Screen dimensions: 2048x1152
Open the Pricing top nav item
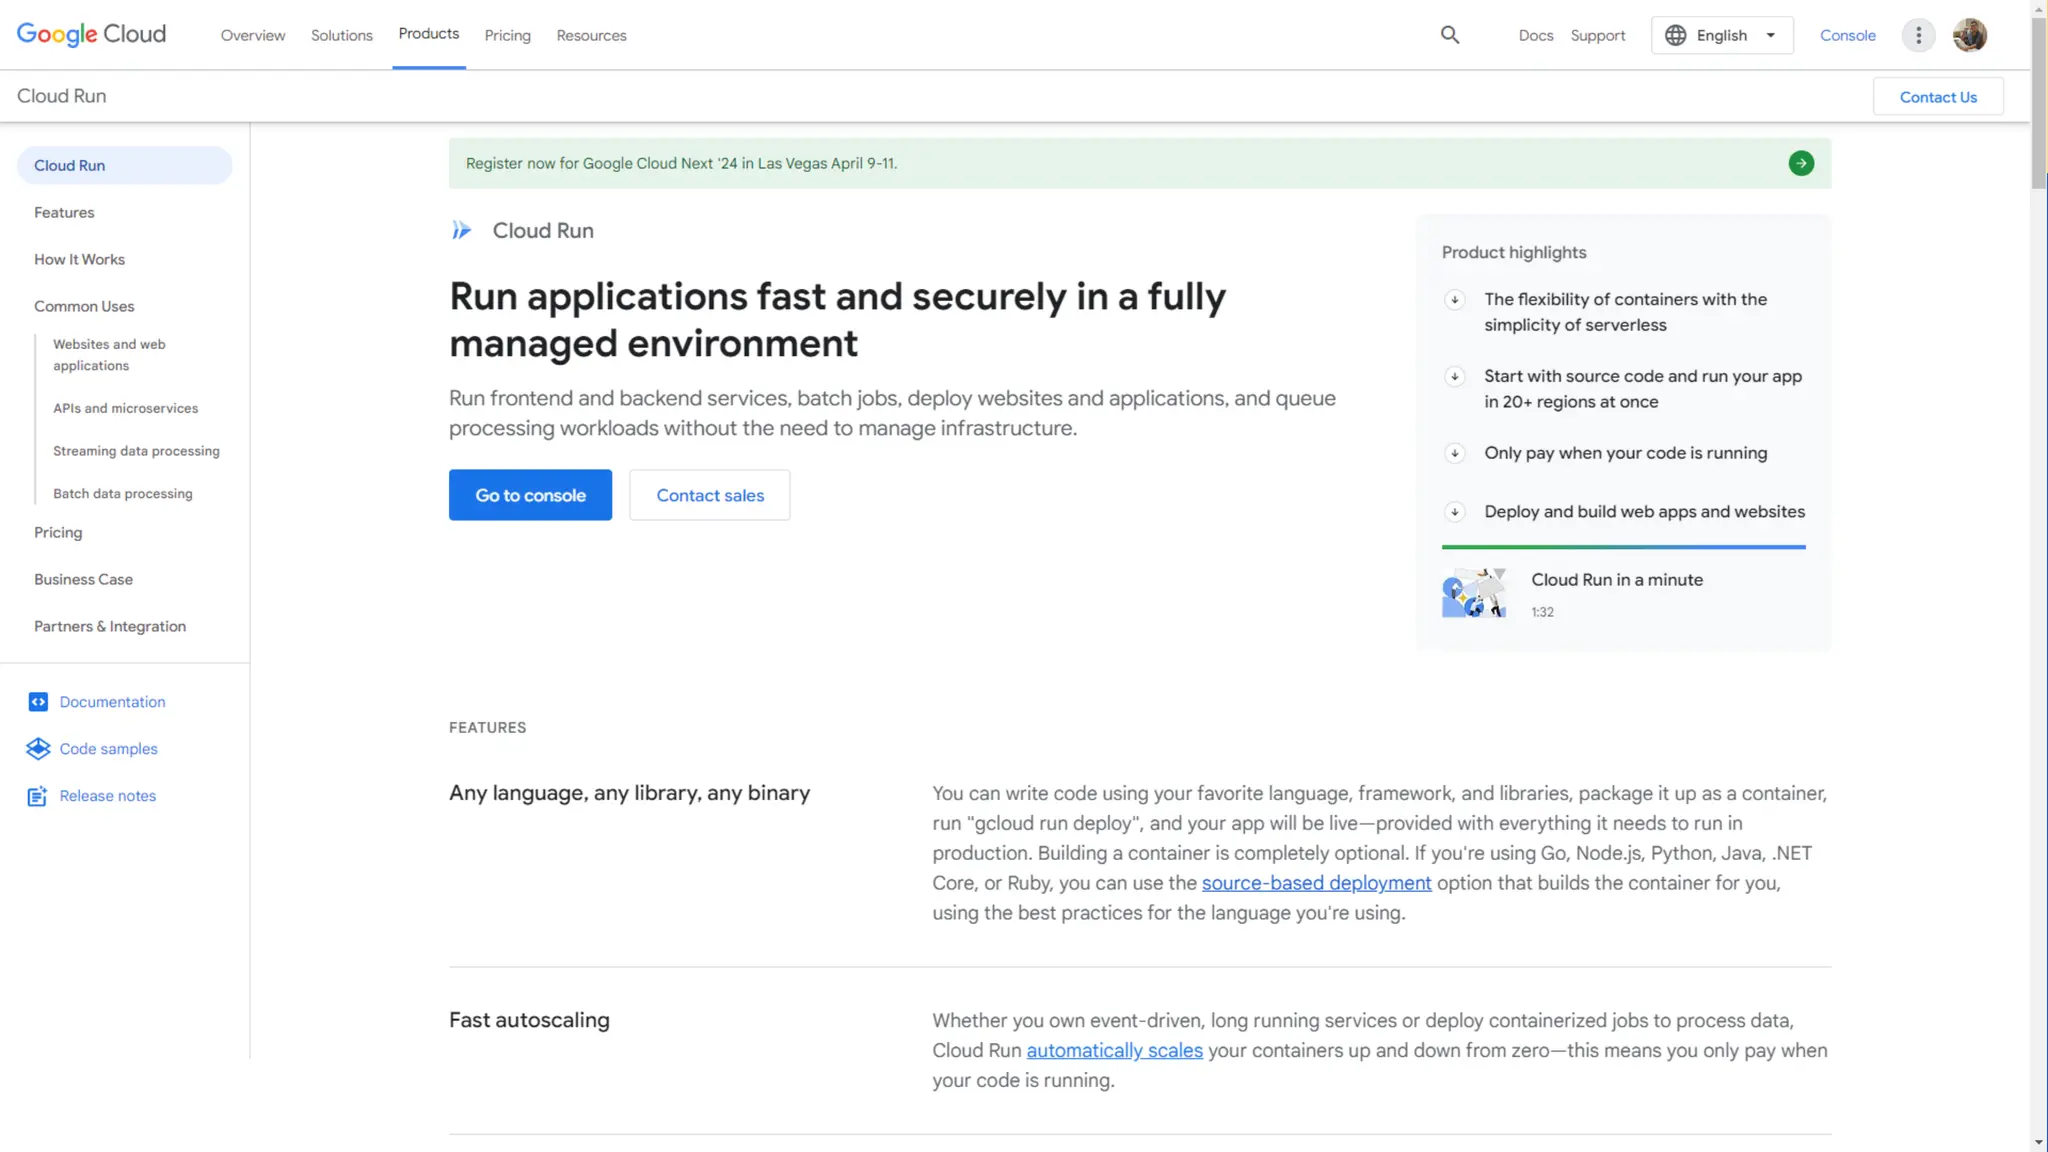pos(508,35)
